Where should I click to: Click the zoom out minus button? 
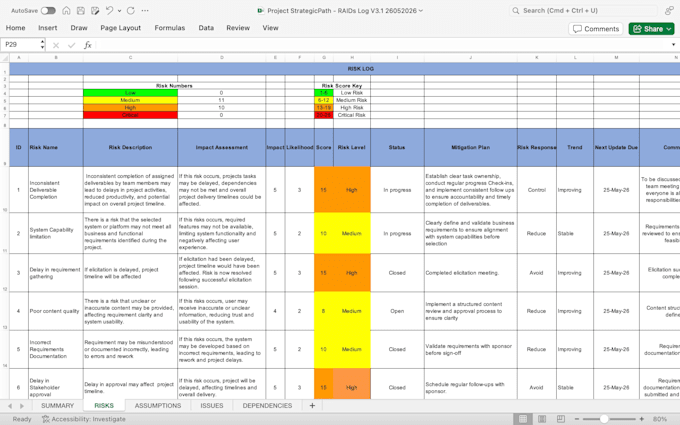coord(576,419)
